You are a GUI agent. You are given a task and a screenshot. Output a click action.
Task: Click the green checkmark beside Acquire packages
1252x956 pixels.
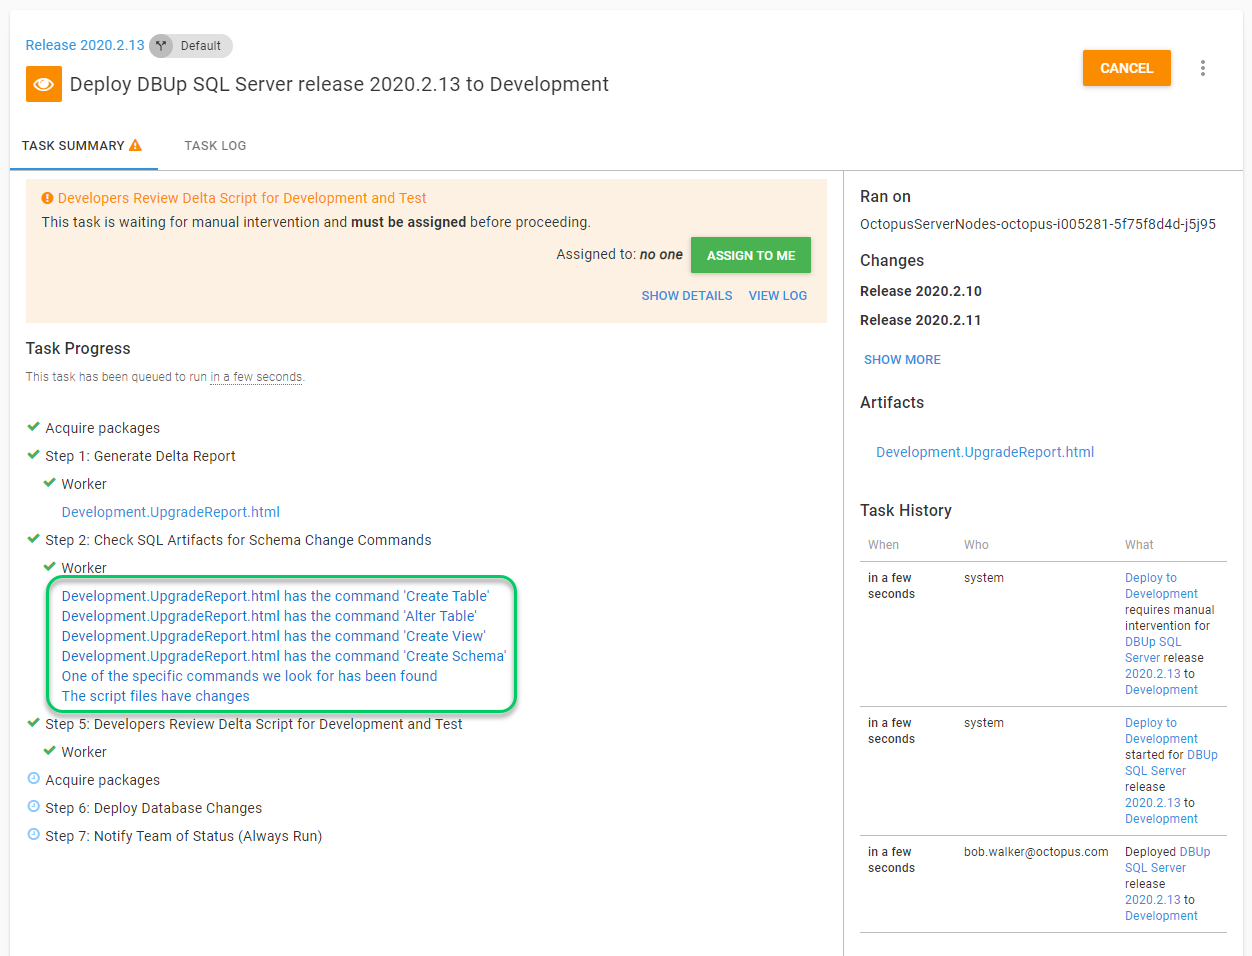click(x=33, y=427)
